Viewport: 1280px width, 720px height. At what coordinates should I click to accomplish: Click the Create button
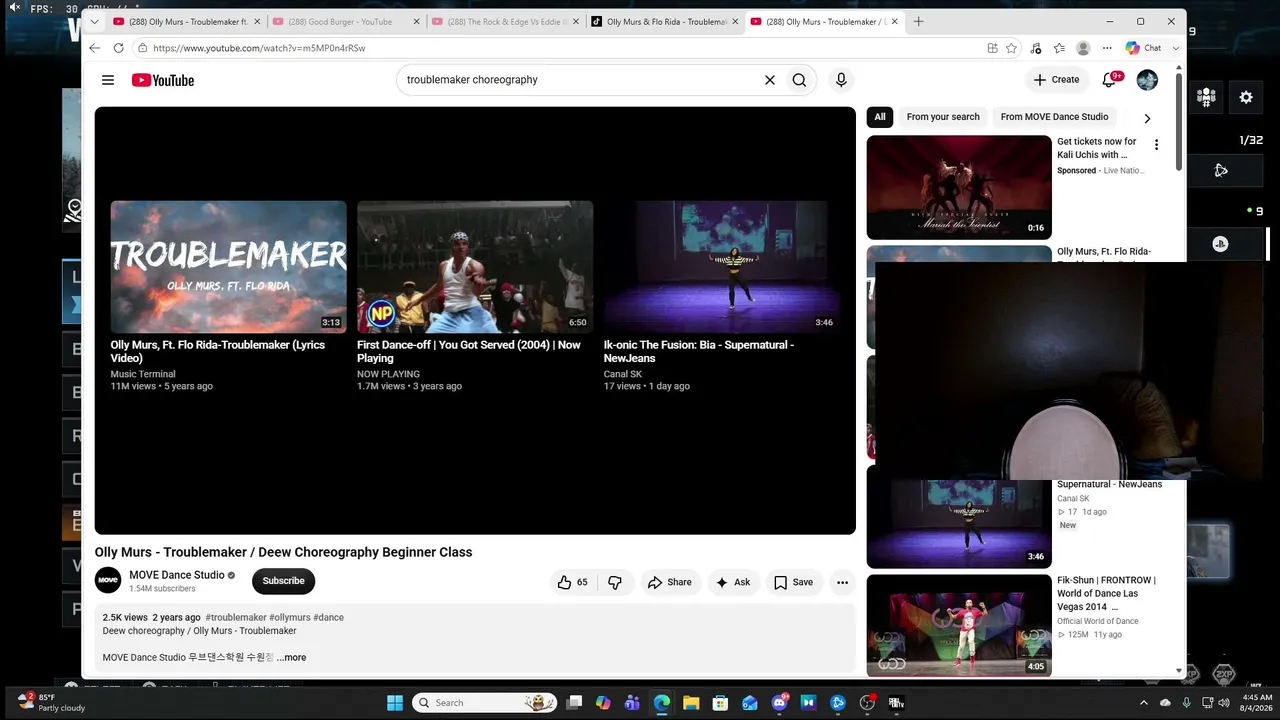[x=1056, y=80]
